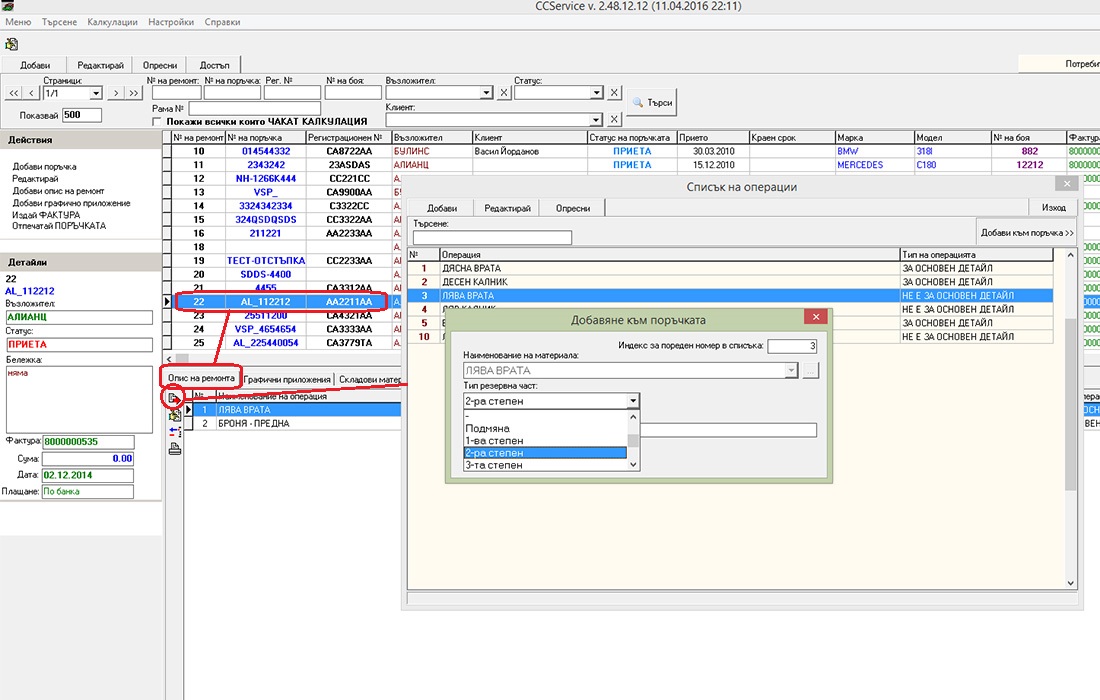
Task: Go to first page with << button
Action: pos(14,93)
